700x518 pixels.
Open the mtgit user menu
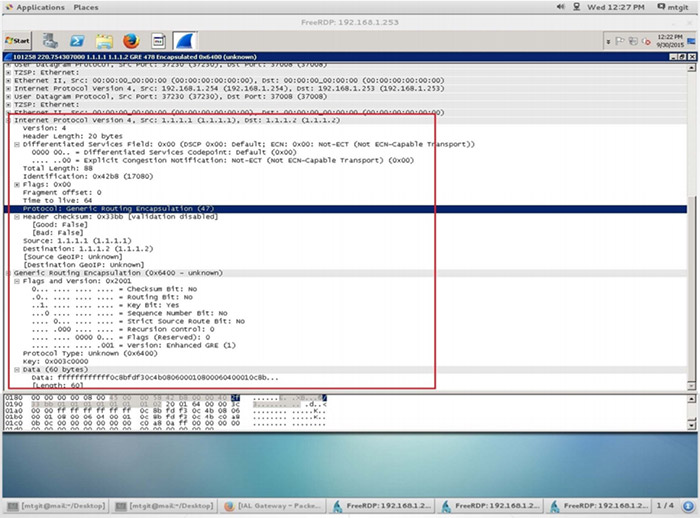673,7
